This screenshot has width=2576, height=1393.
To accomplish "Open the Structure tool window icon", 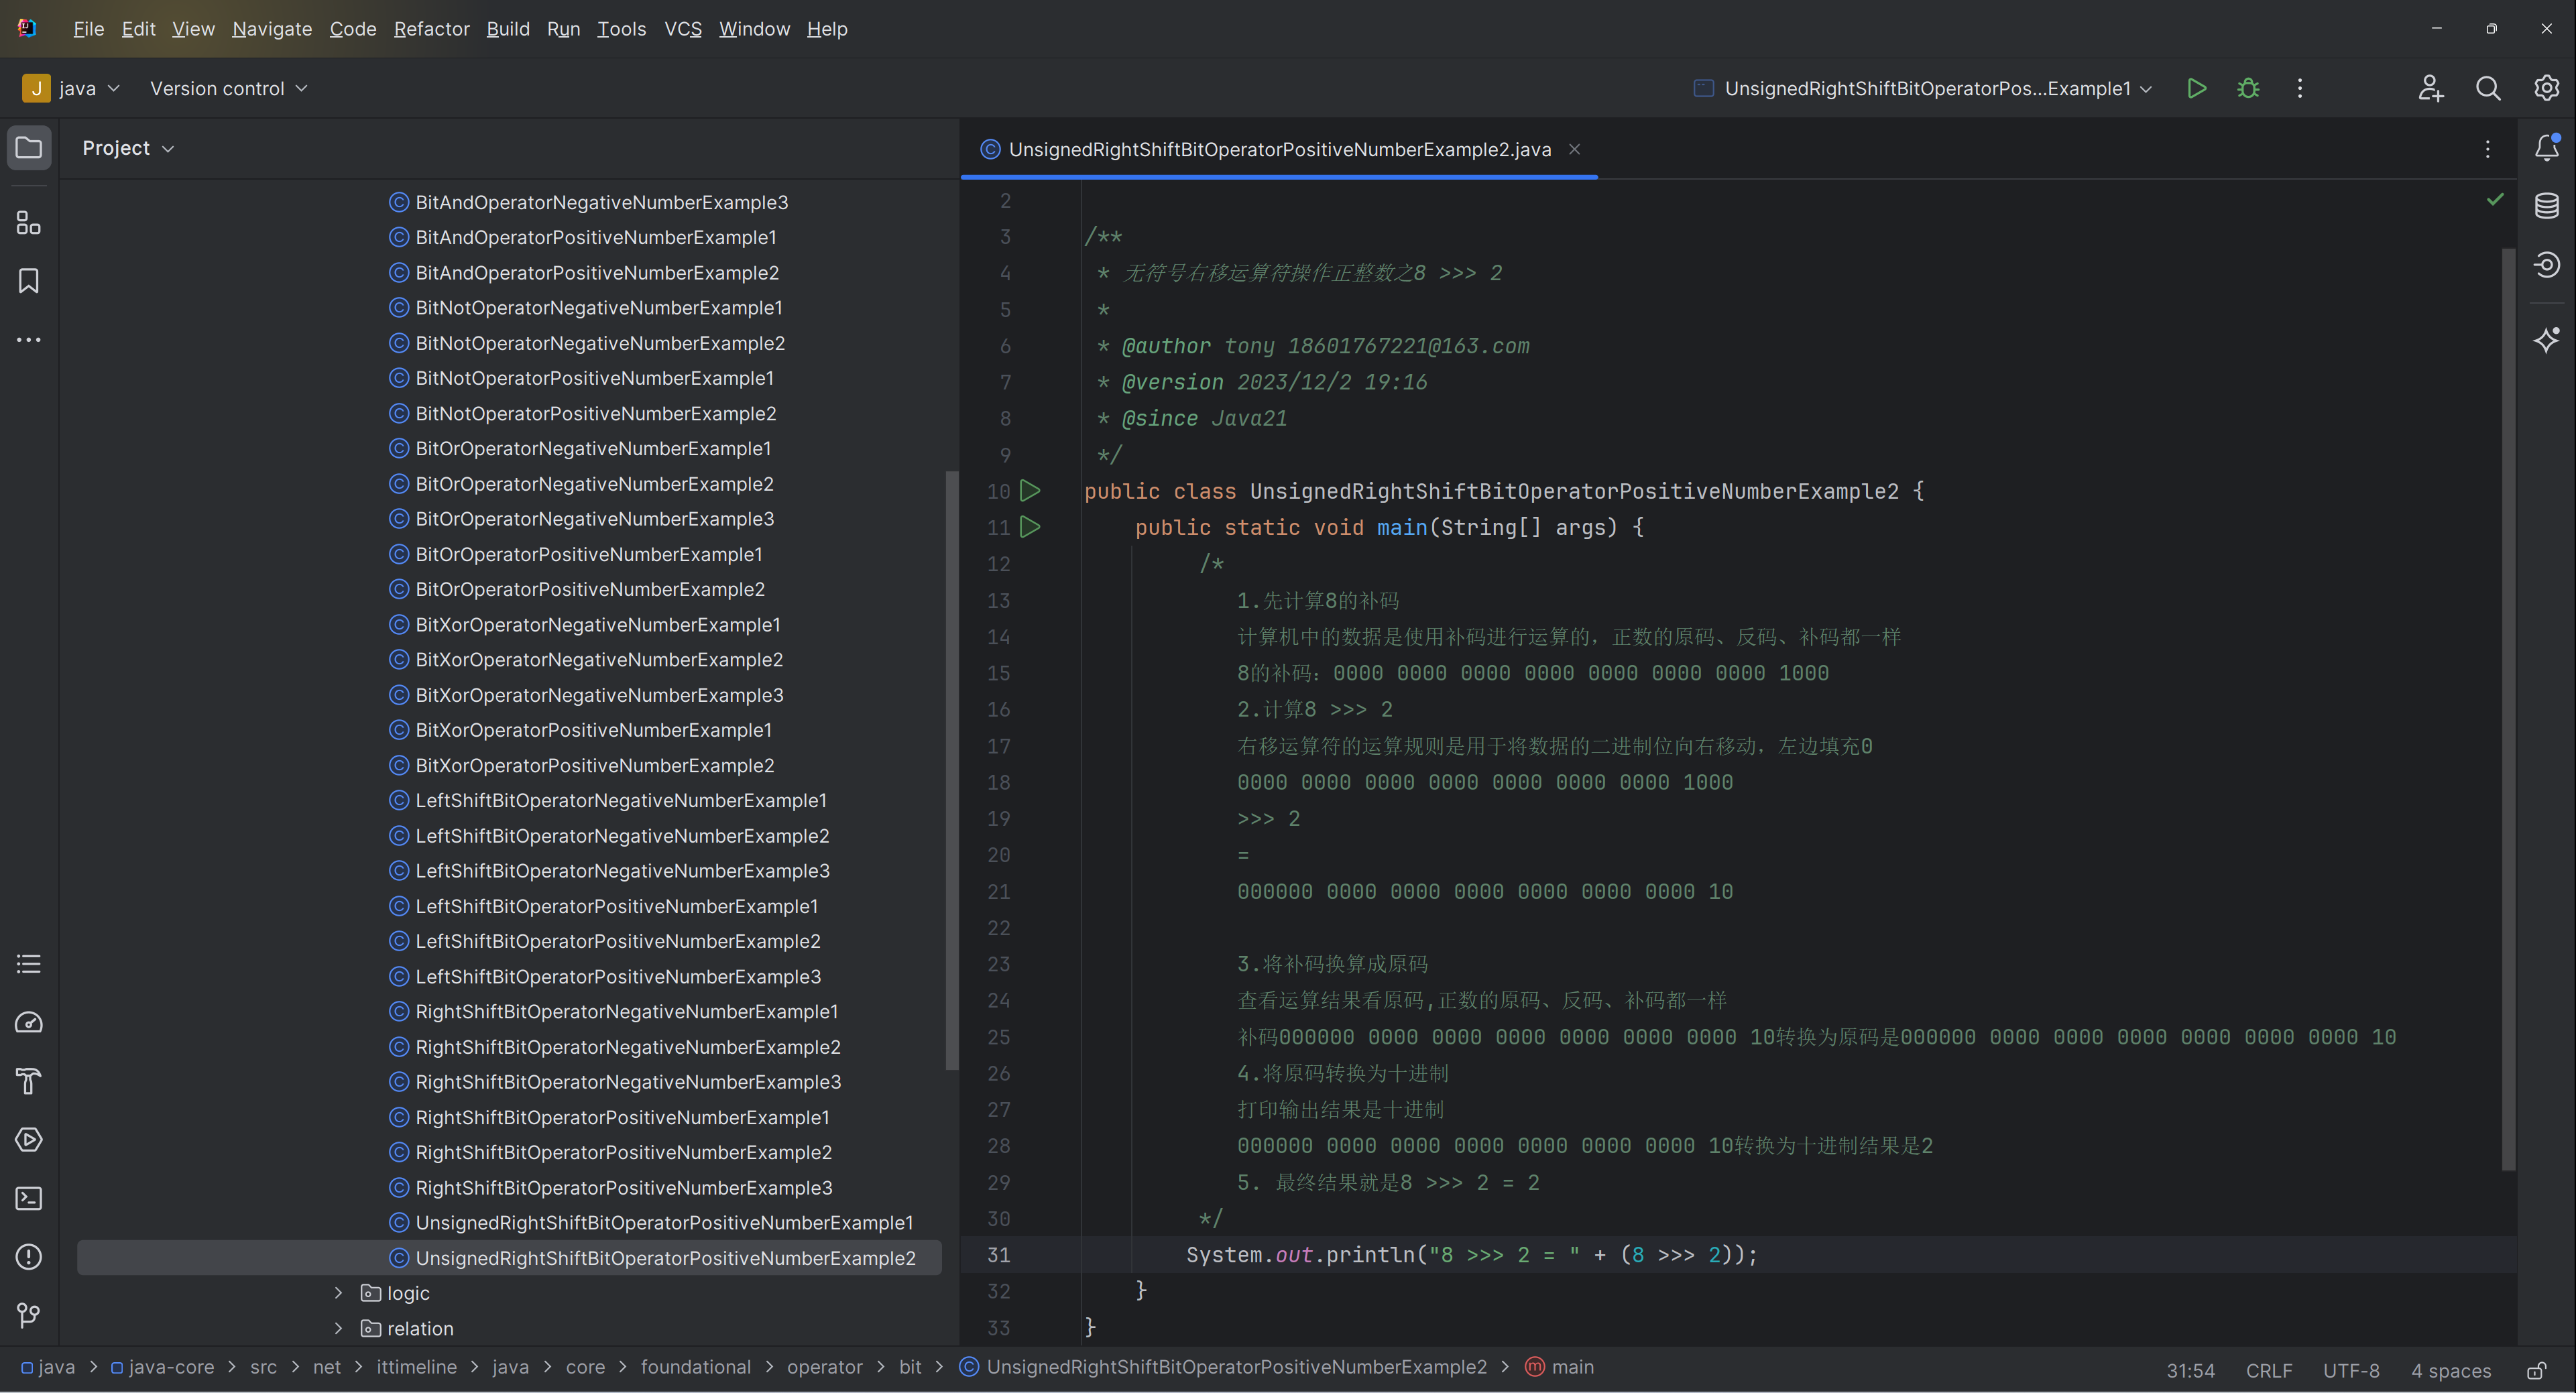I will tap(29, 222).
